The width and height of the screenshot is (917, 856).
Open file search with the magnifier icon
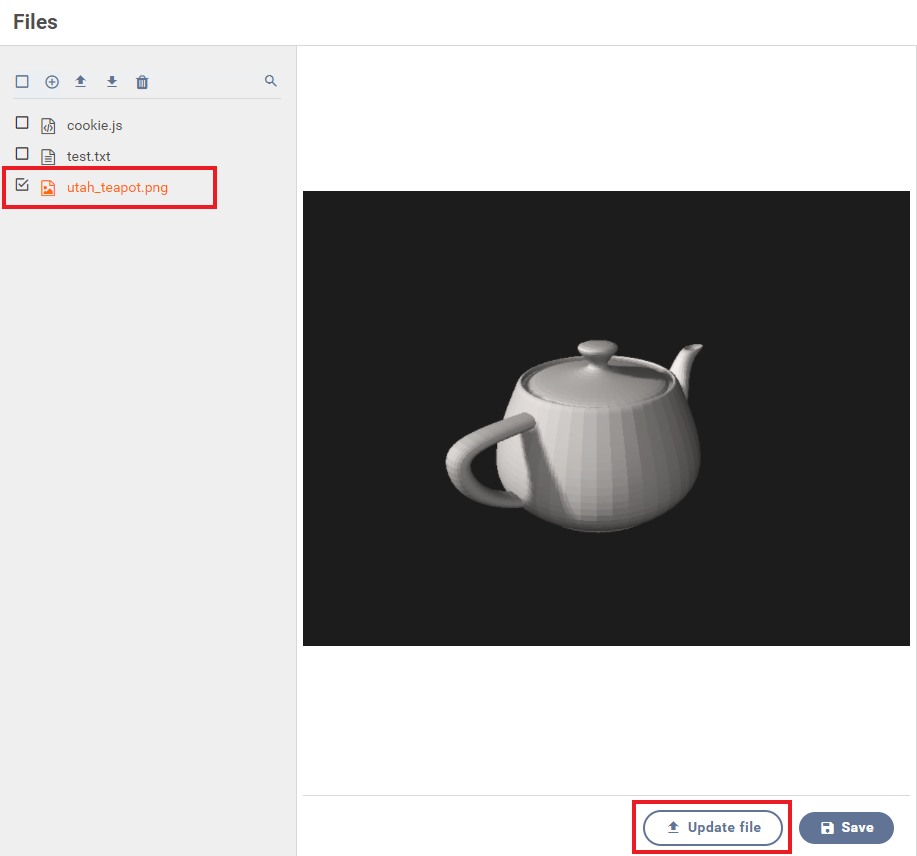click(270, 81)
